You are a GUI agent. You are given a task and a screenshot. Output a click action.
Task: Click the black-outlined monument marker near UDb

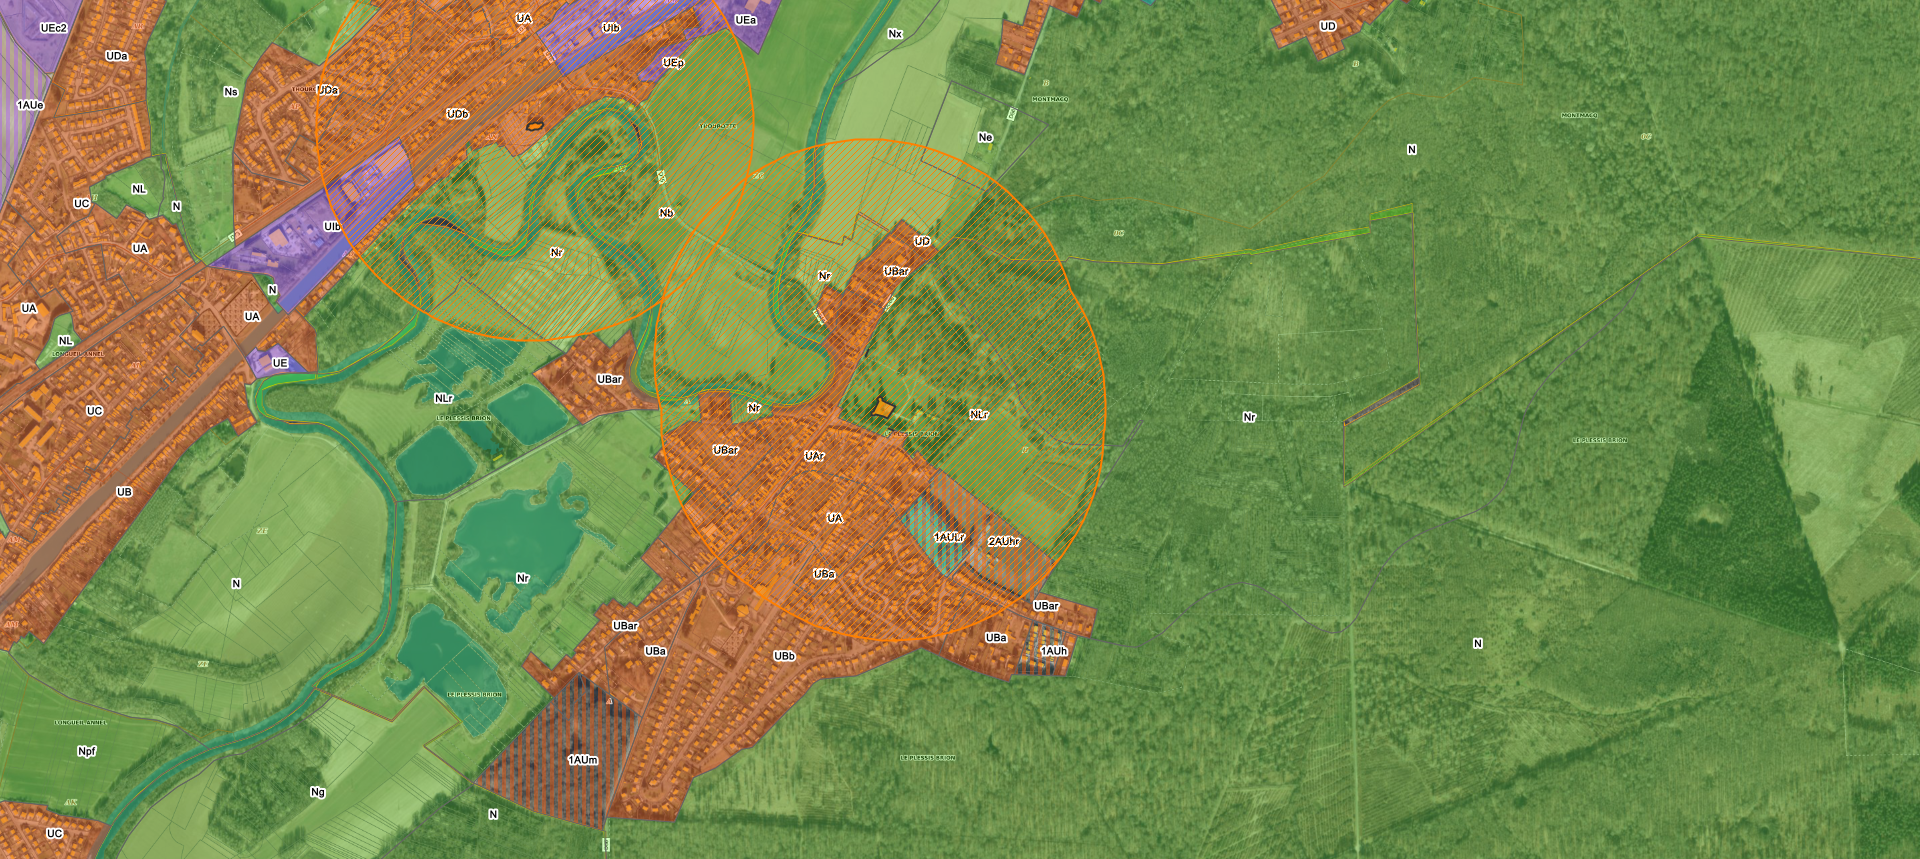coord(536,126)
